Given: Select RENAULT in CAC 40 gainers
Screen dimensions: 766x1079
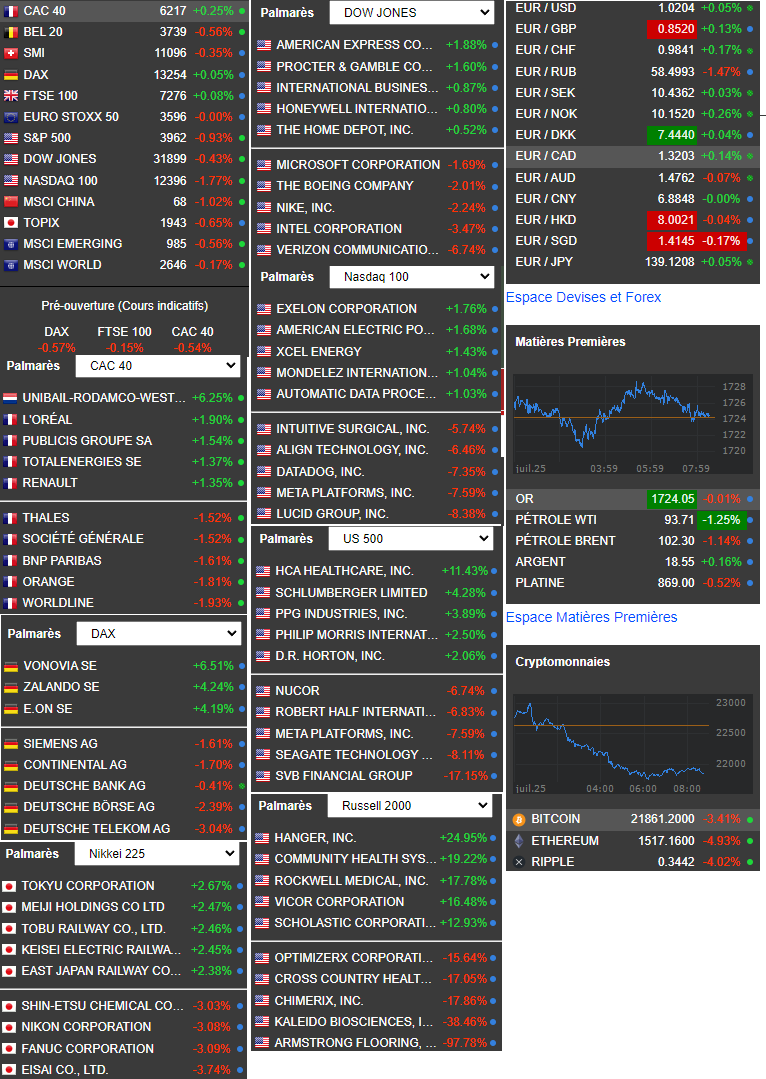Looking at the screenshot, I should point(124,483).
